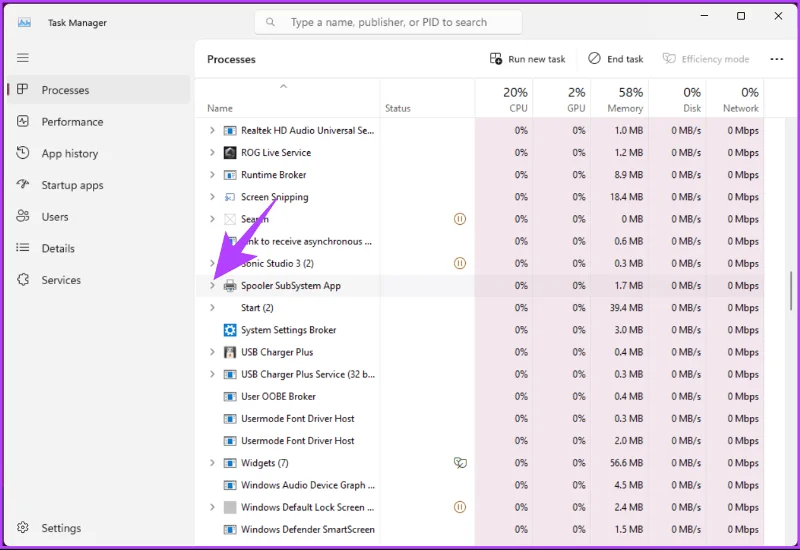Expand the ROG Live Service group
800x550 pixels.
[x=212, y=153]
